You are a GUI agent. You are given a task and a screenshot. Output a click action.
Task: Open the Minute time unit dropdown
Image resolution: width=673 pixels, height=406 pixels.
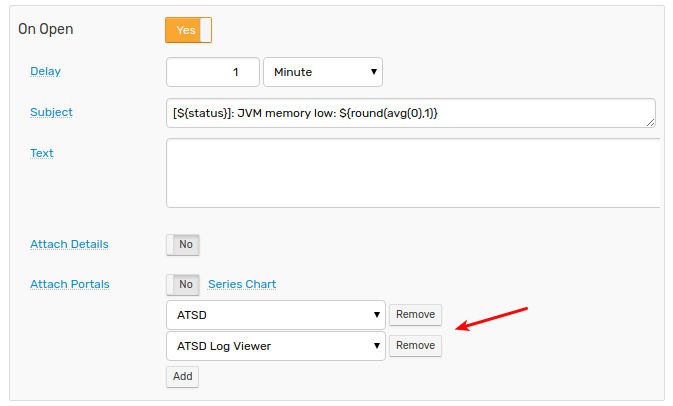click(322, 72)
